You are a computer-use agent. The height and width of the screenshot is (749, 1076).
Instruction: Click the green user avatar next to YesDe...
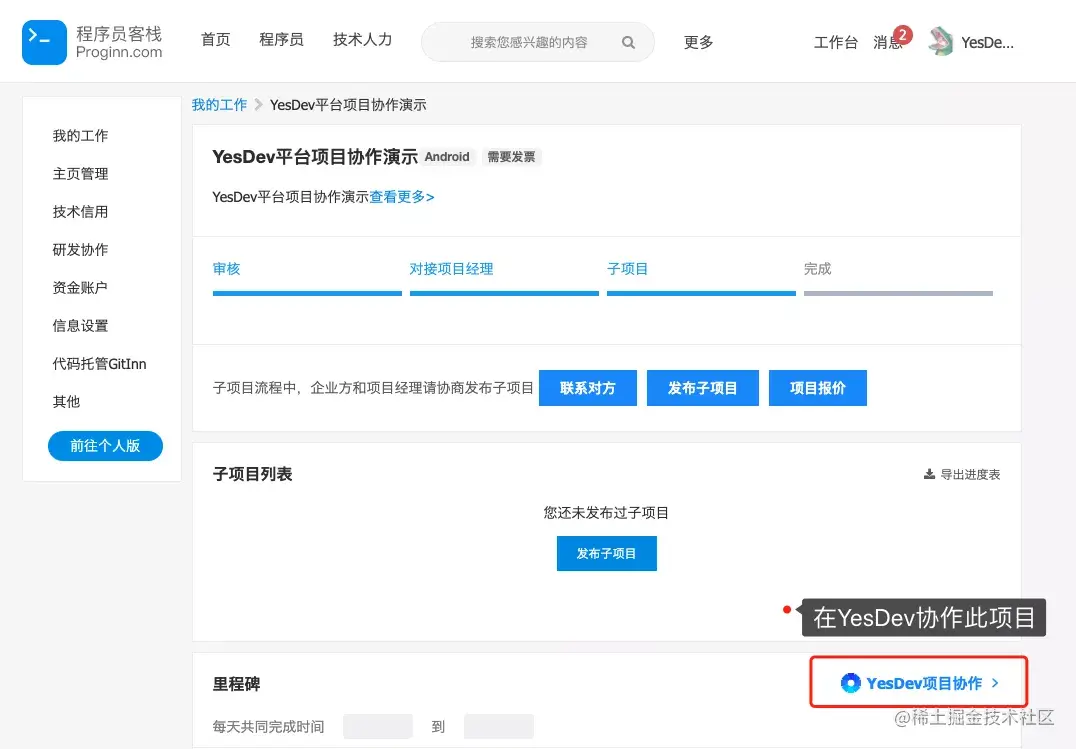click(x=939, y=41)
